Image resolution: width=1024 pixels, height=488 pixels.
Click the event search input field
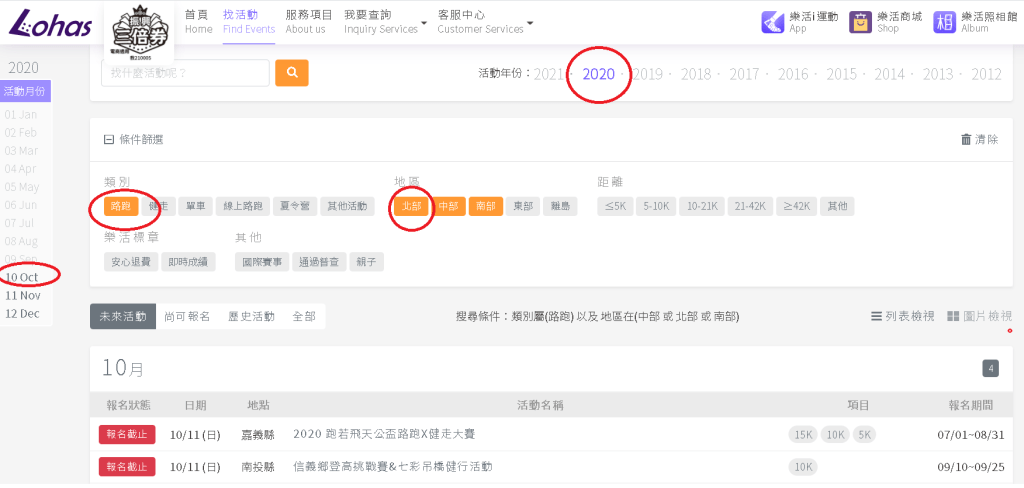point(185,73)
